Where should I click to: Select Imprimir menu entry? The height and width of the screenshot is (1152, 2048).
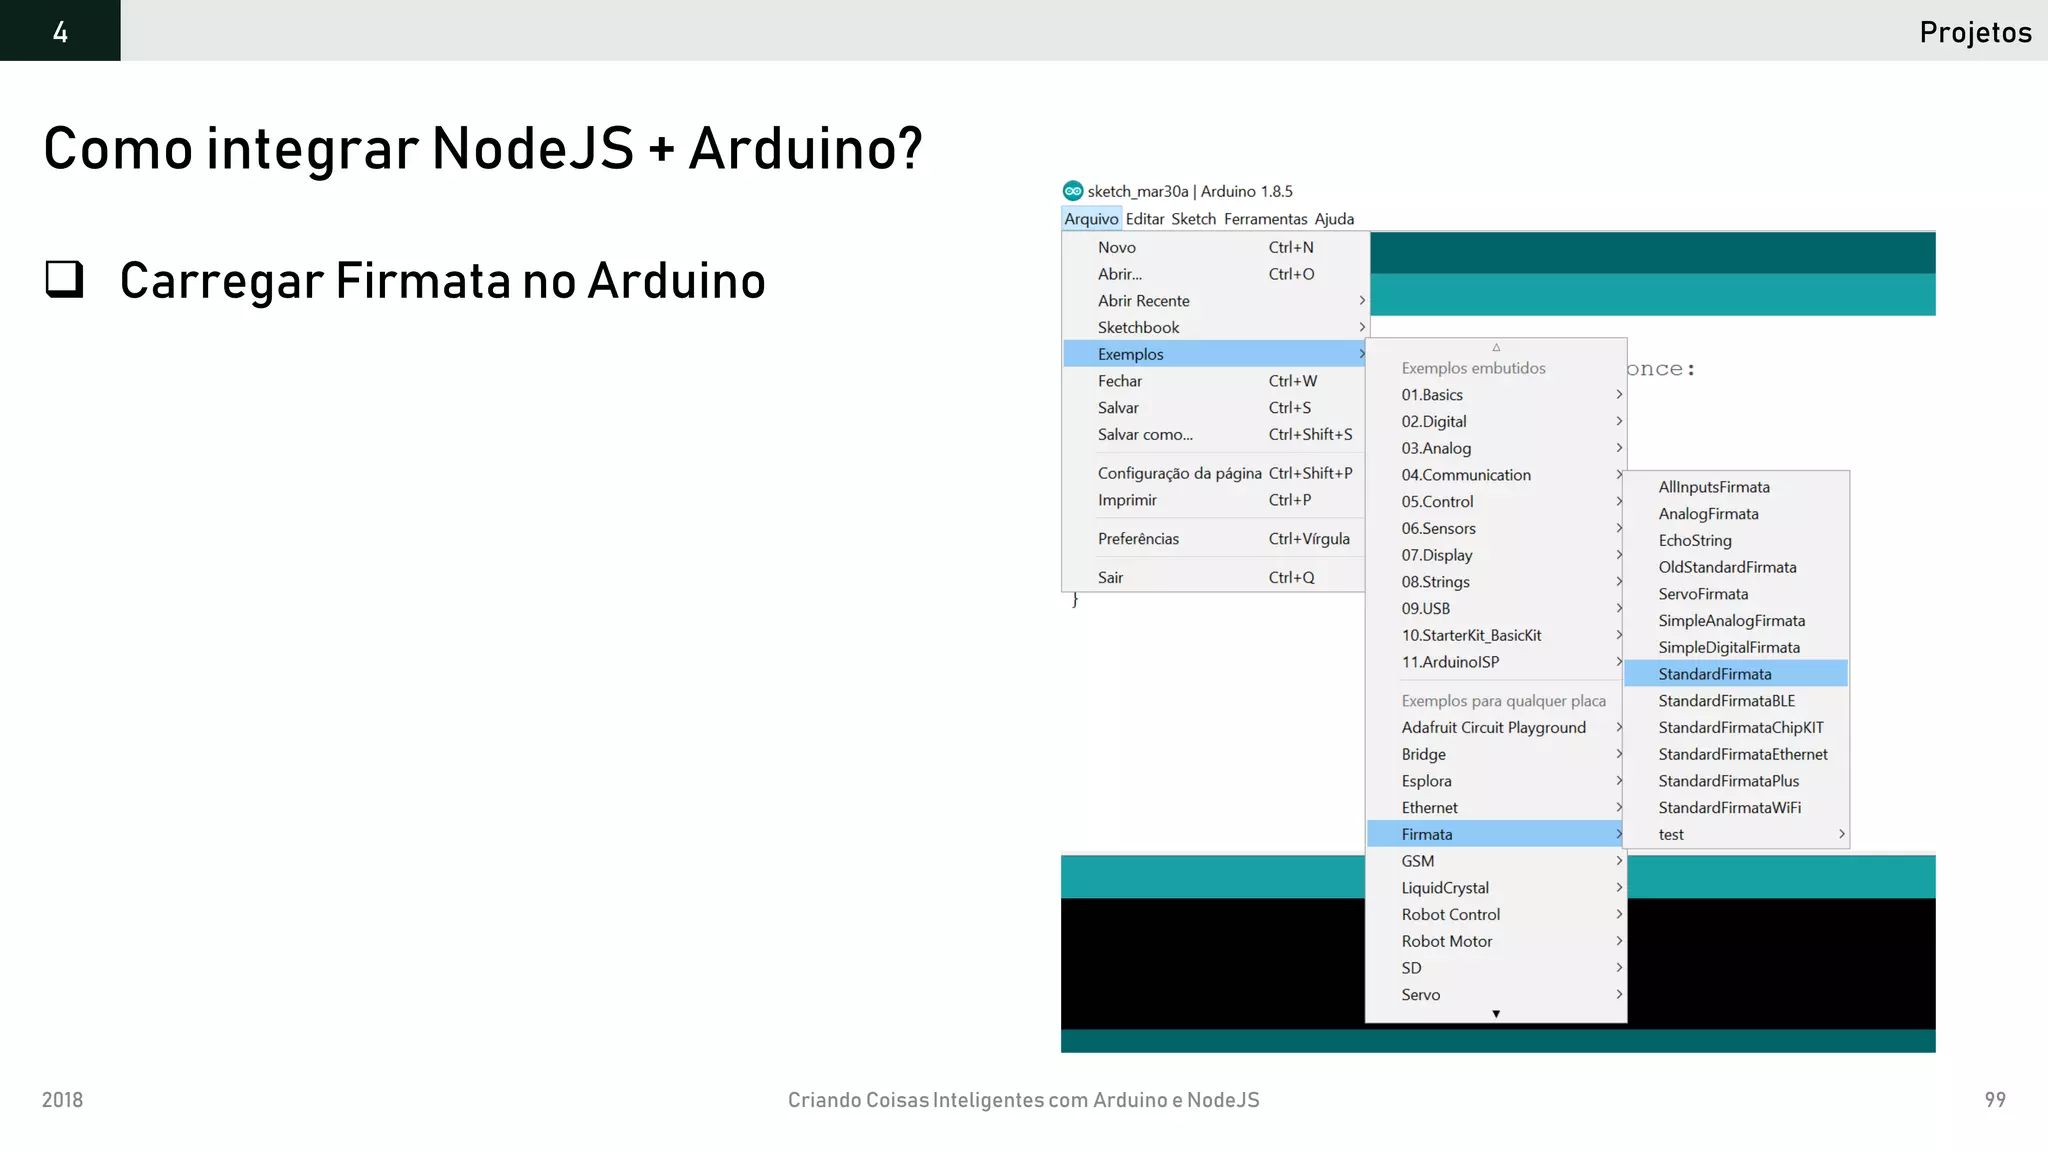pyautogui.click(x=1215, y=500)
